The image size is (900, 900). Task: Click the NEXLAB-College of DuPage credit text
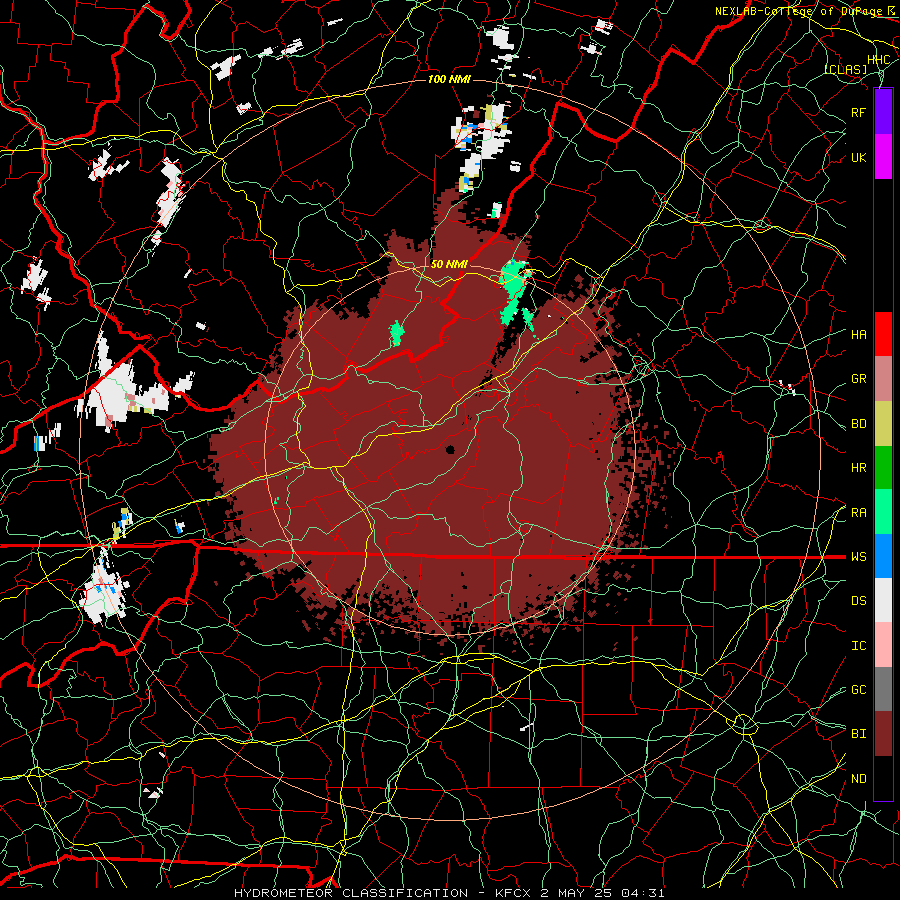pyautogui.click(x=801, y=11)
